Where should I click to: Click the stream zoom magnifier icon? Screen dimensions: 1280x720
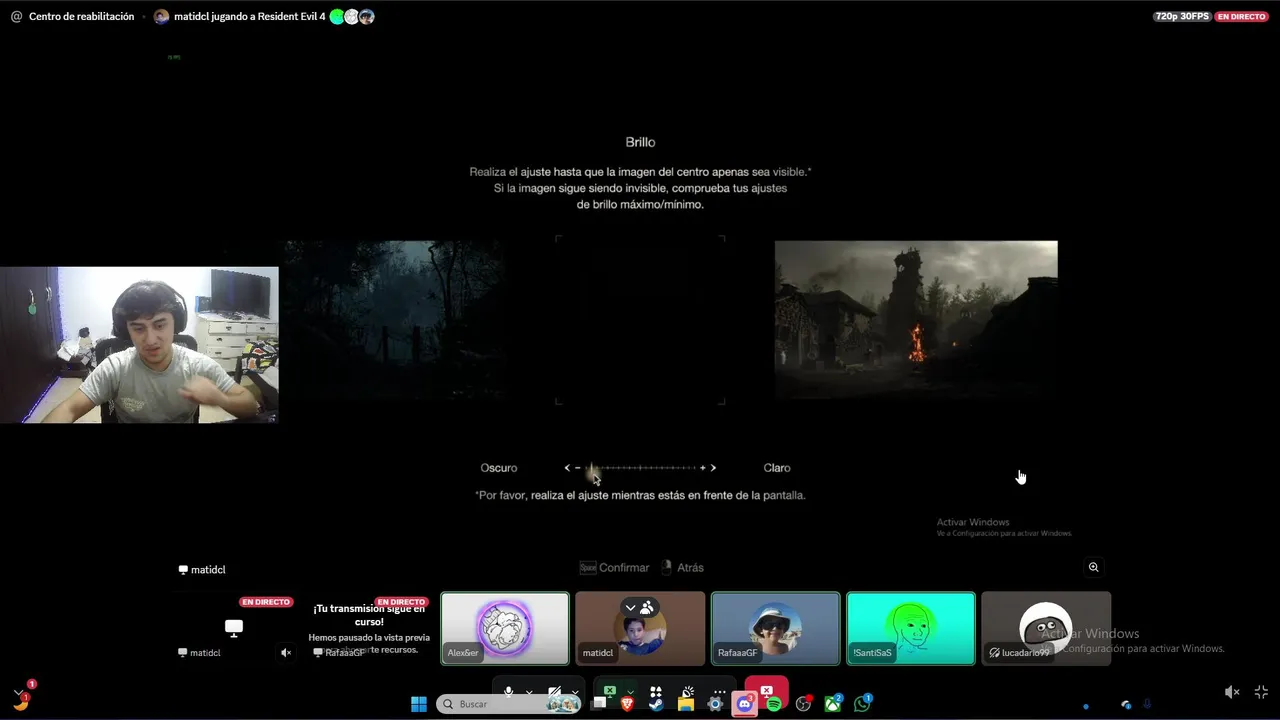1093,567
